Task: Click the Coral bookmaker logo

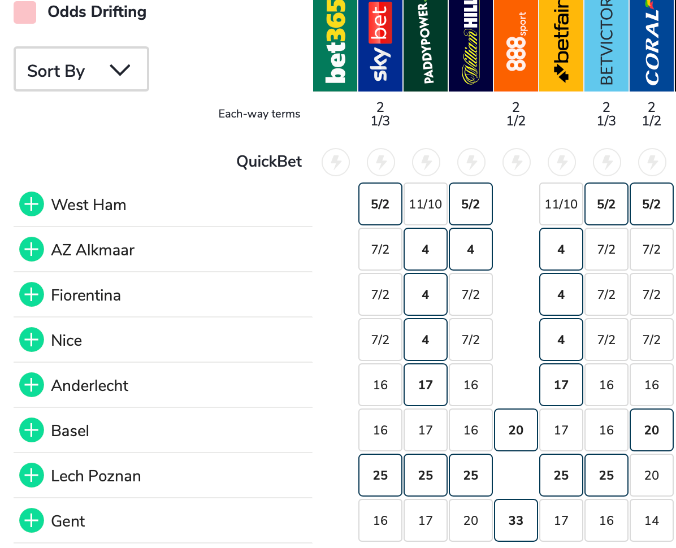Action: pyautogui.click(x=652, y=46)
